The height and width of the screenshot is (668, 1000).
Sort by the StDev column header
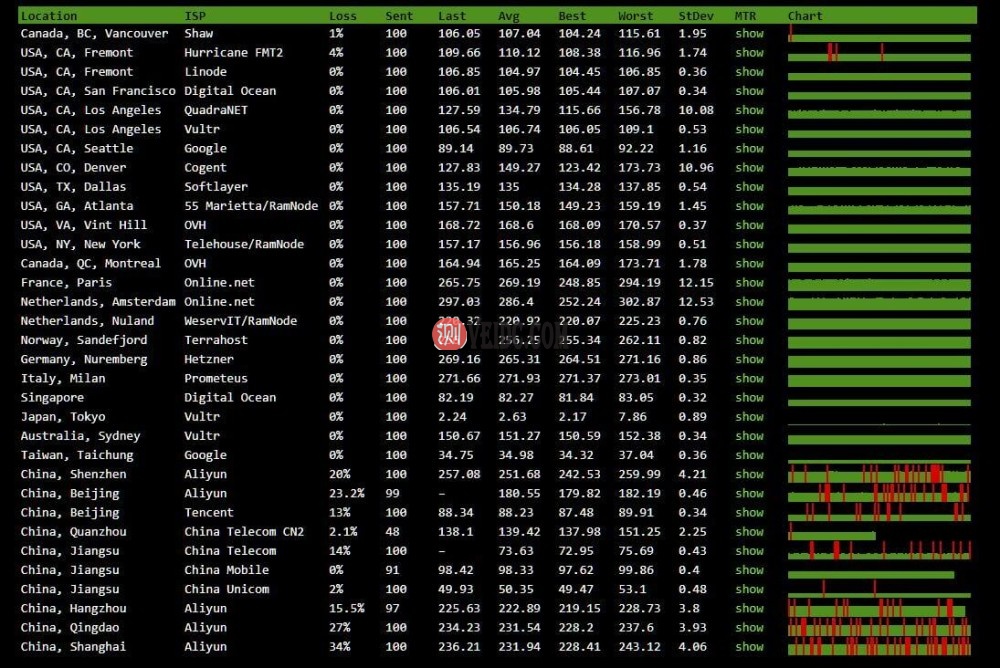[x=697, y=15]
